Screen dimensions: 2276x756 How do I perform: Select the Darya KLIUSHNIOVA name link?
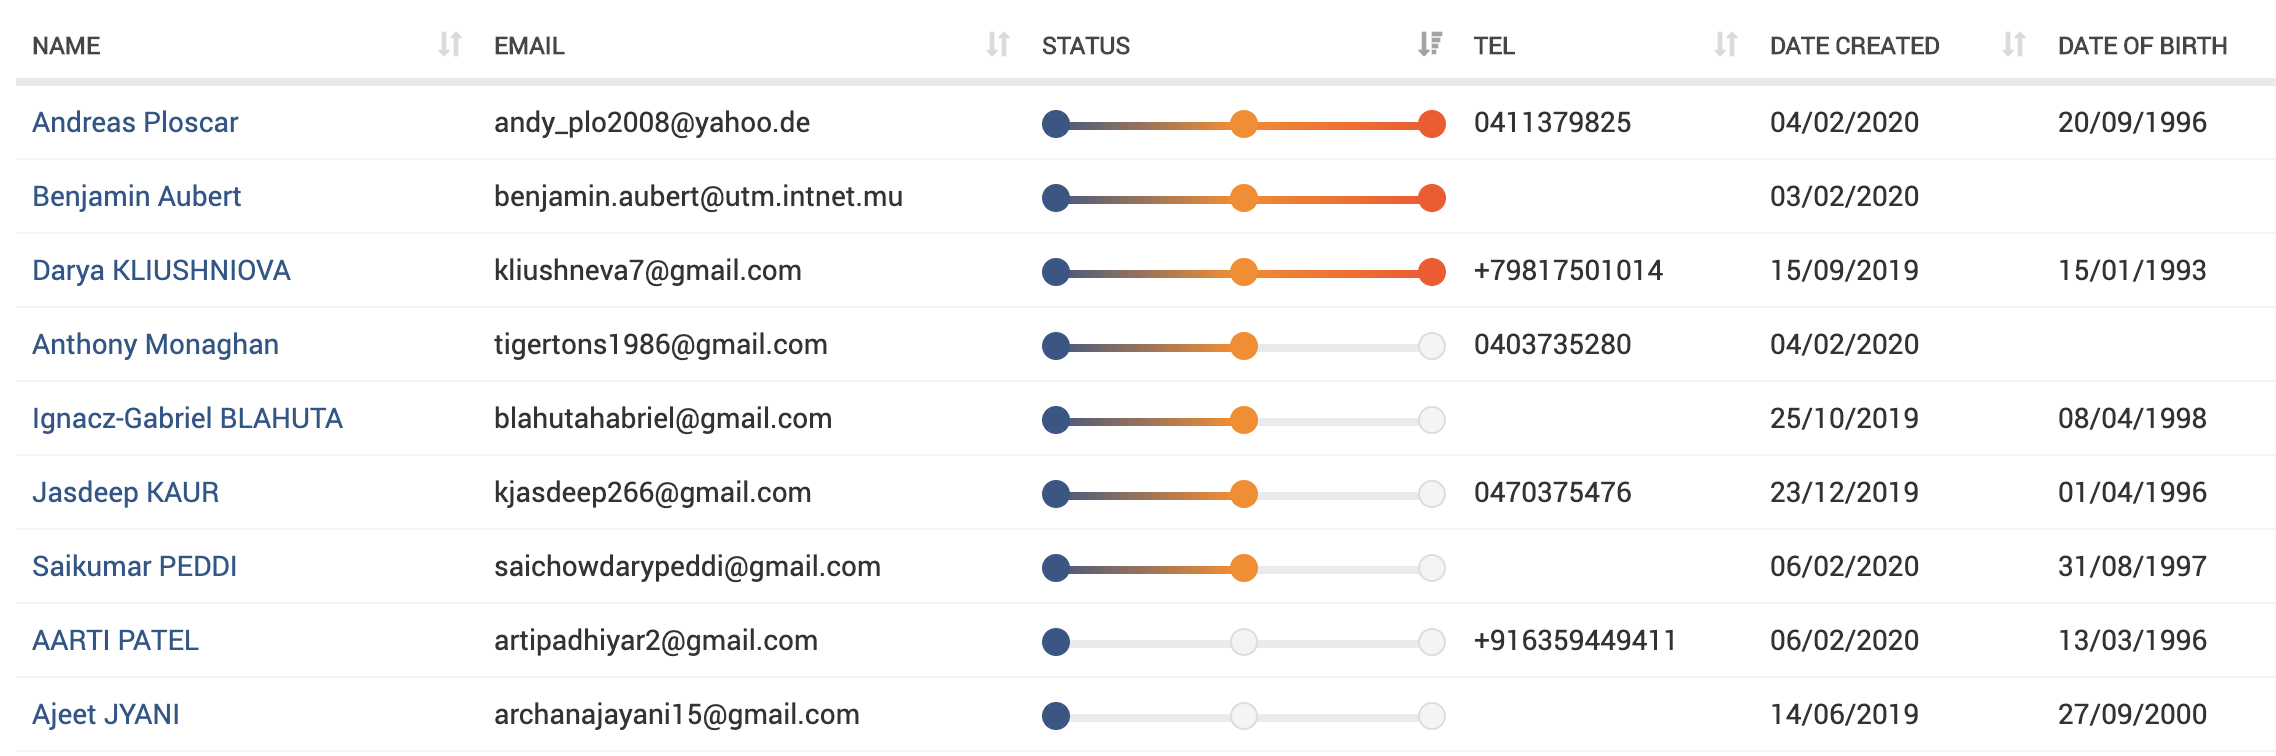pos(161,270)
